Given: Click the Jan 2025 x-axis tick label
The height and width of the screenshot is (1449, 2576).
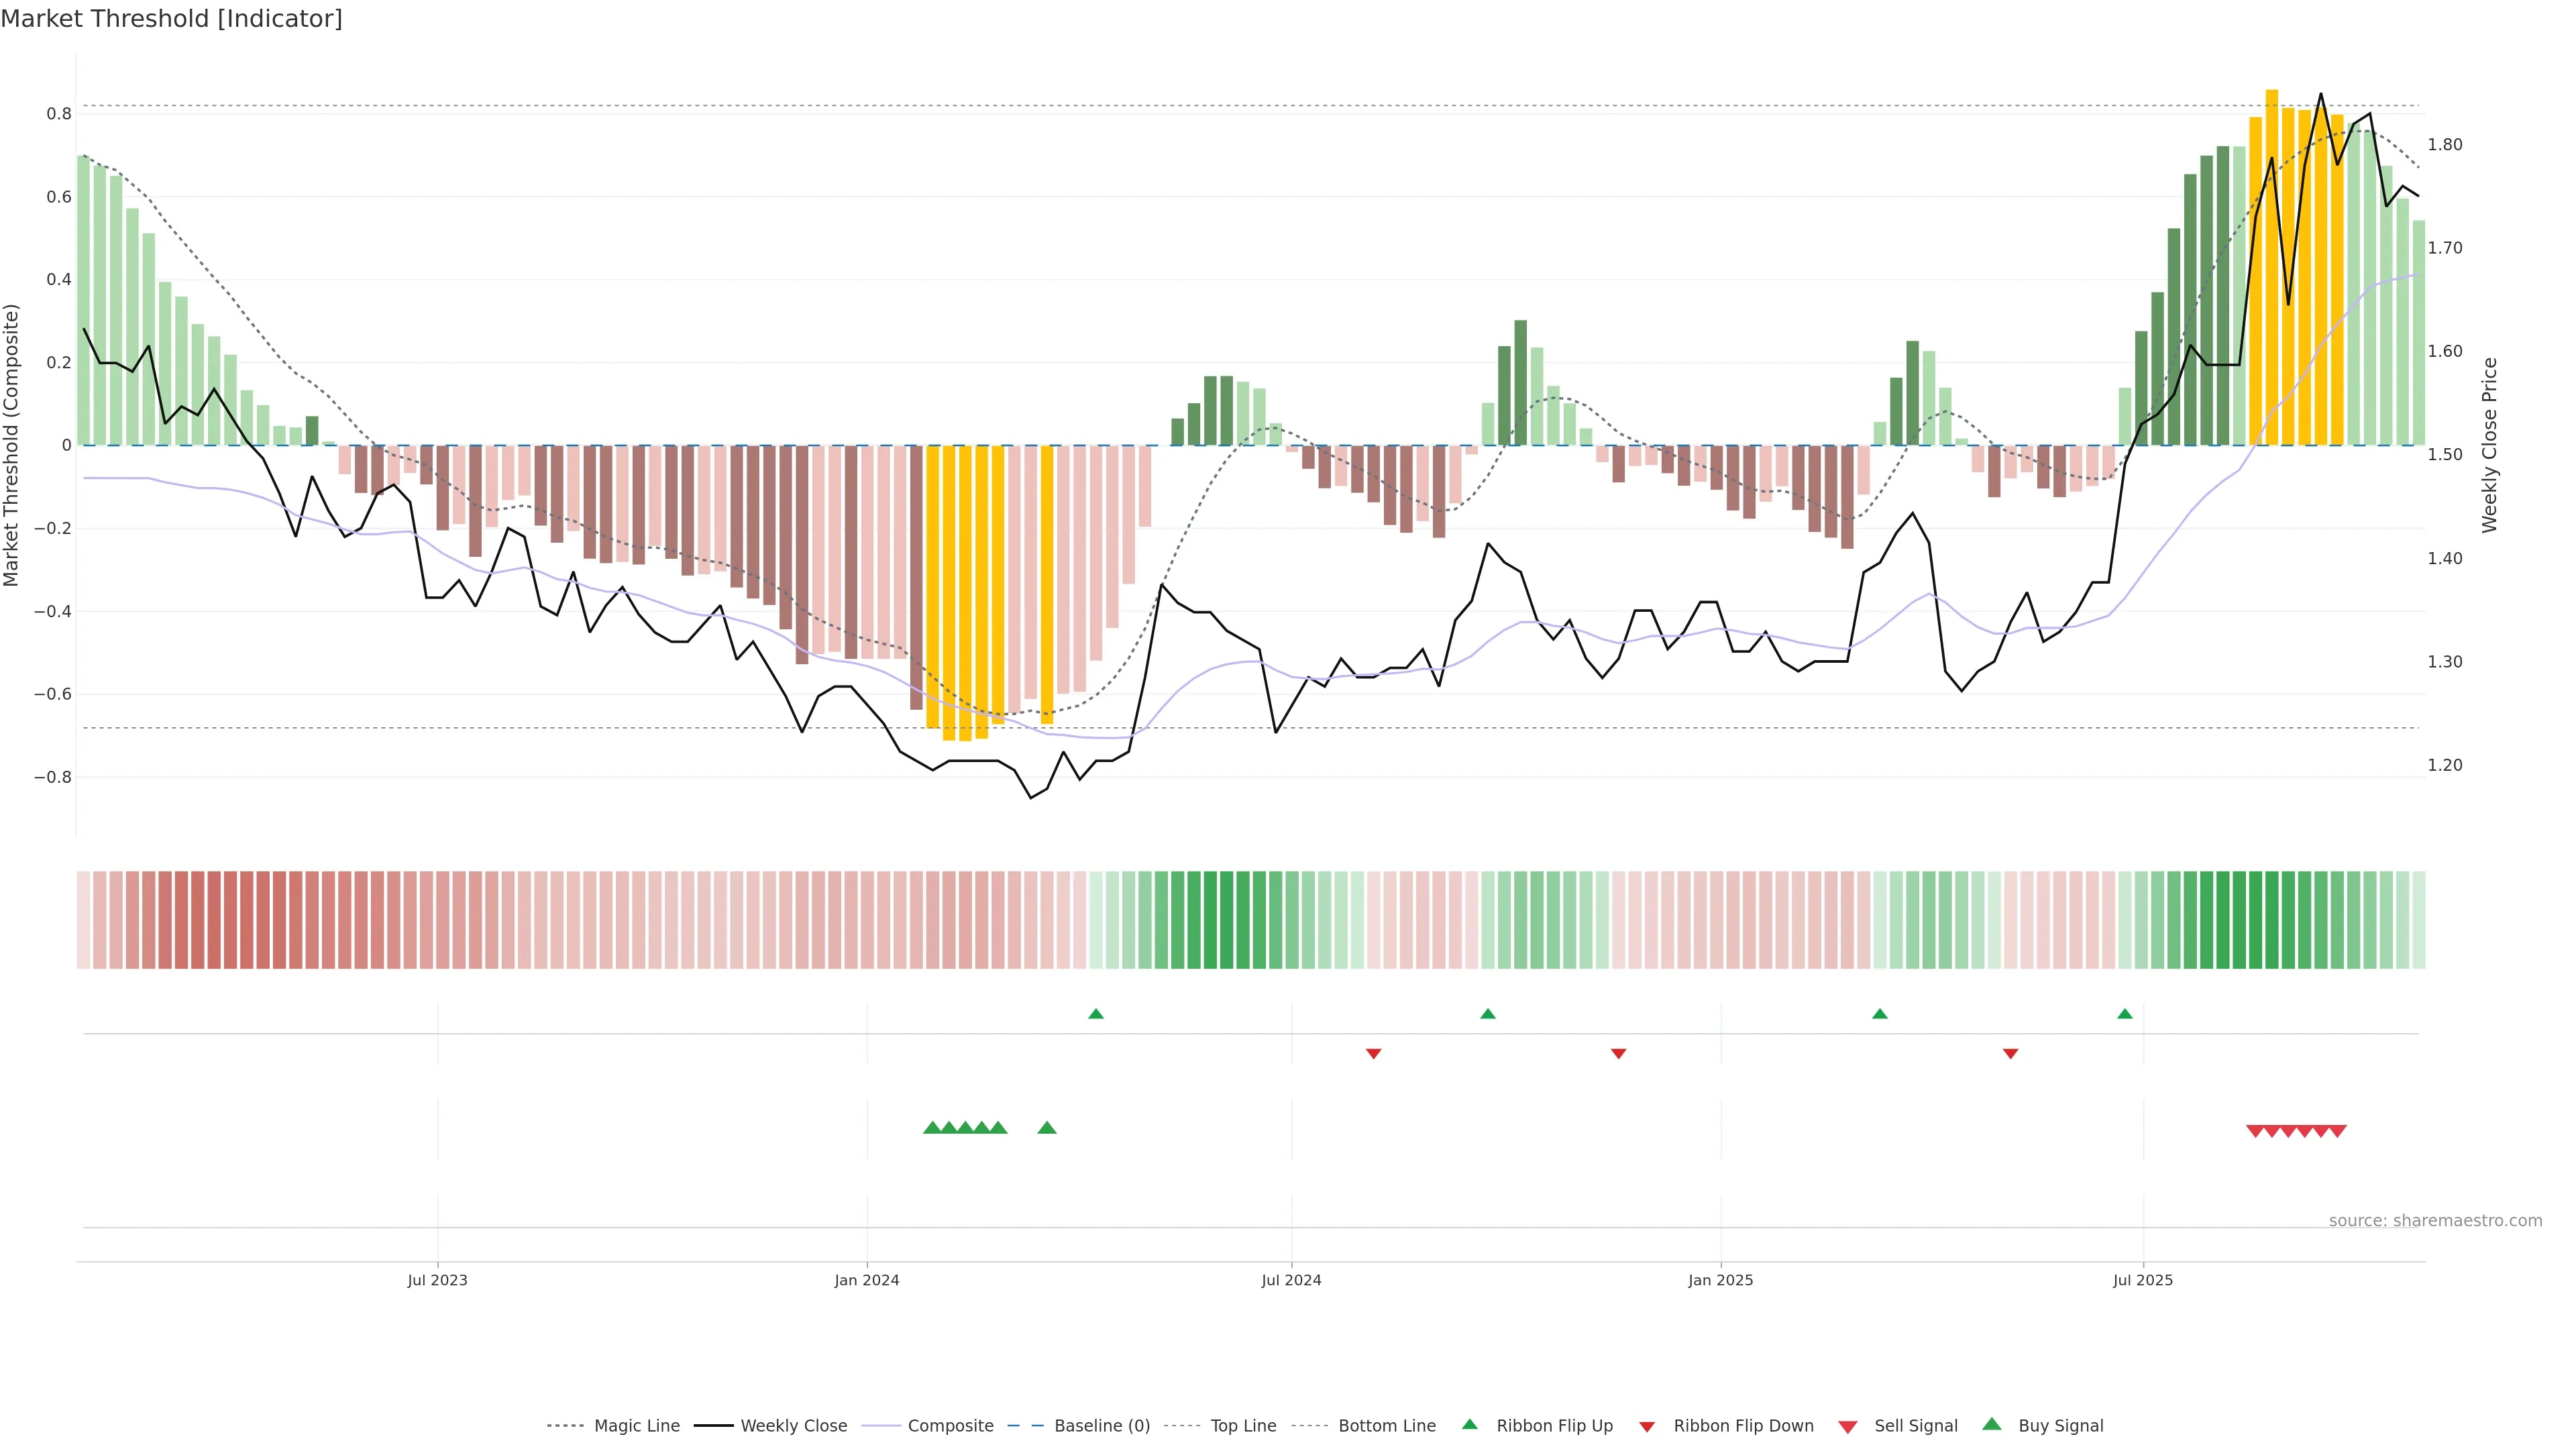Looking at the screenshot, I should tap(1720, 1280).
